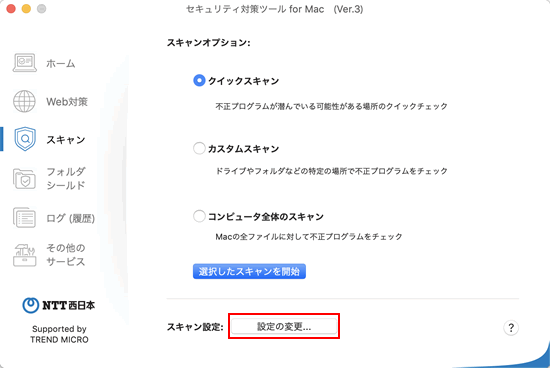The image size is (550, 368).
Task: Select the クイックスキャン radio button
Action: pyautogui.click(x=199, y=81)
